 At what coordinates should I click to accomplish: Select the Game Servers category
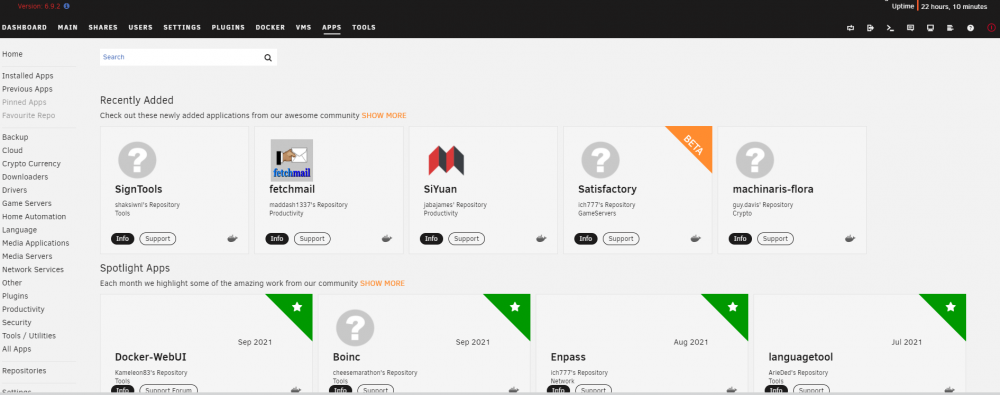[27, 204]
